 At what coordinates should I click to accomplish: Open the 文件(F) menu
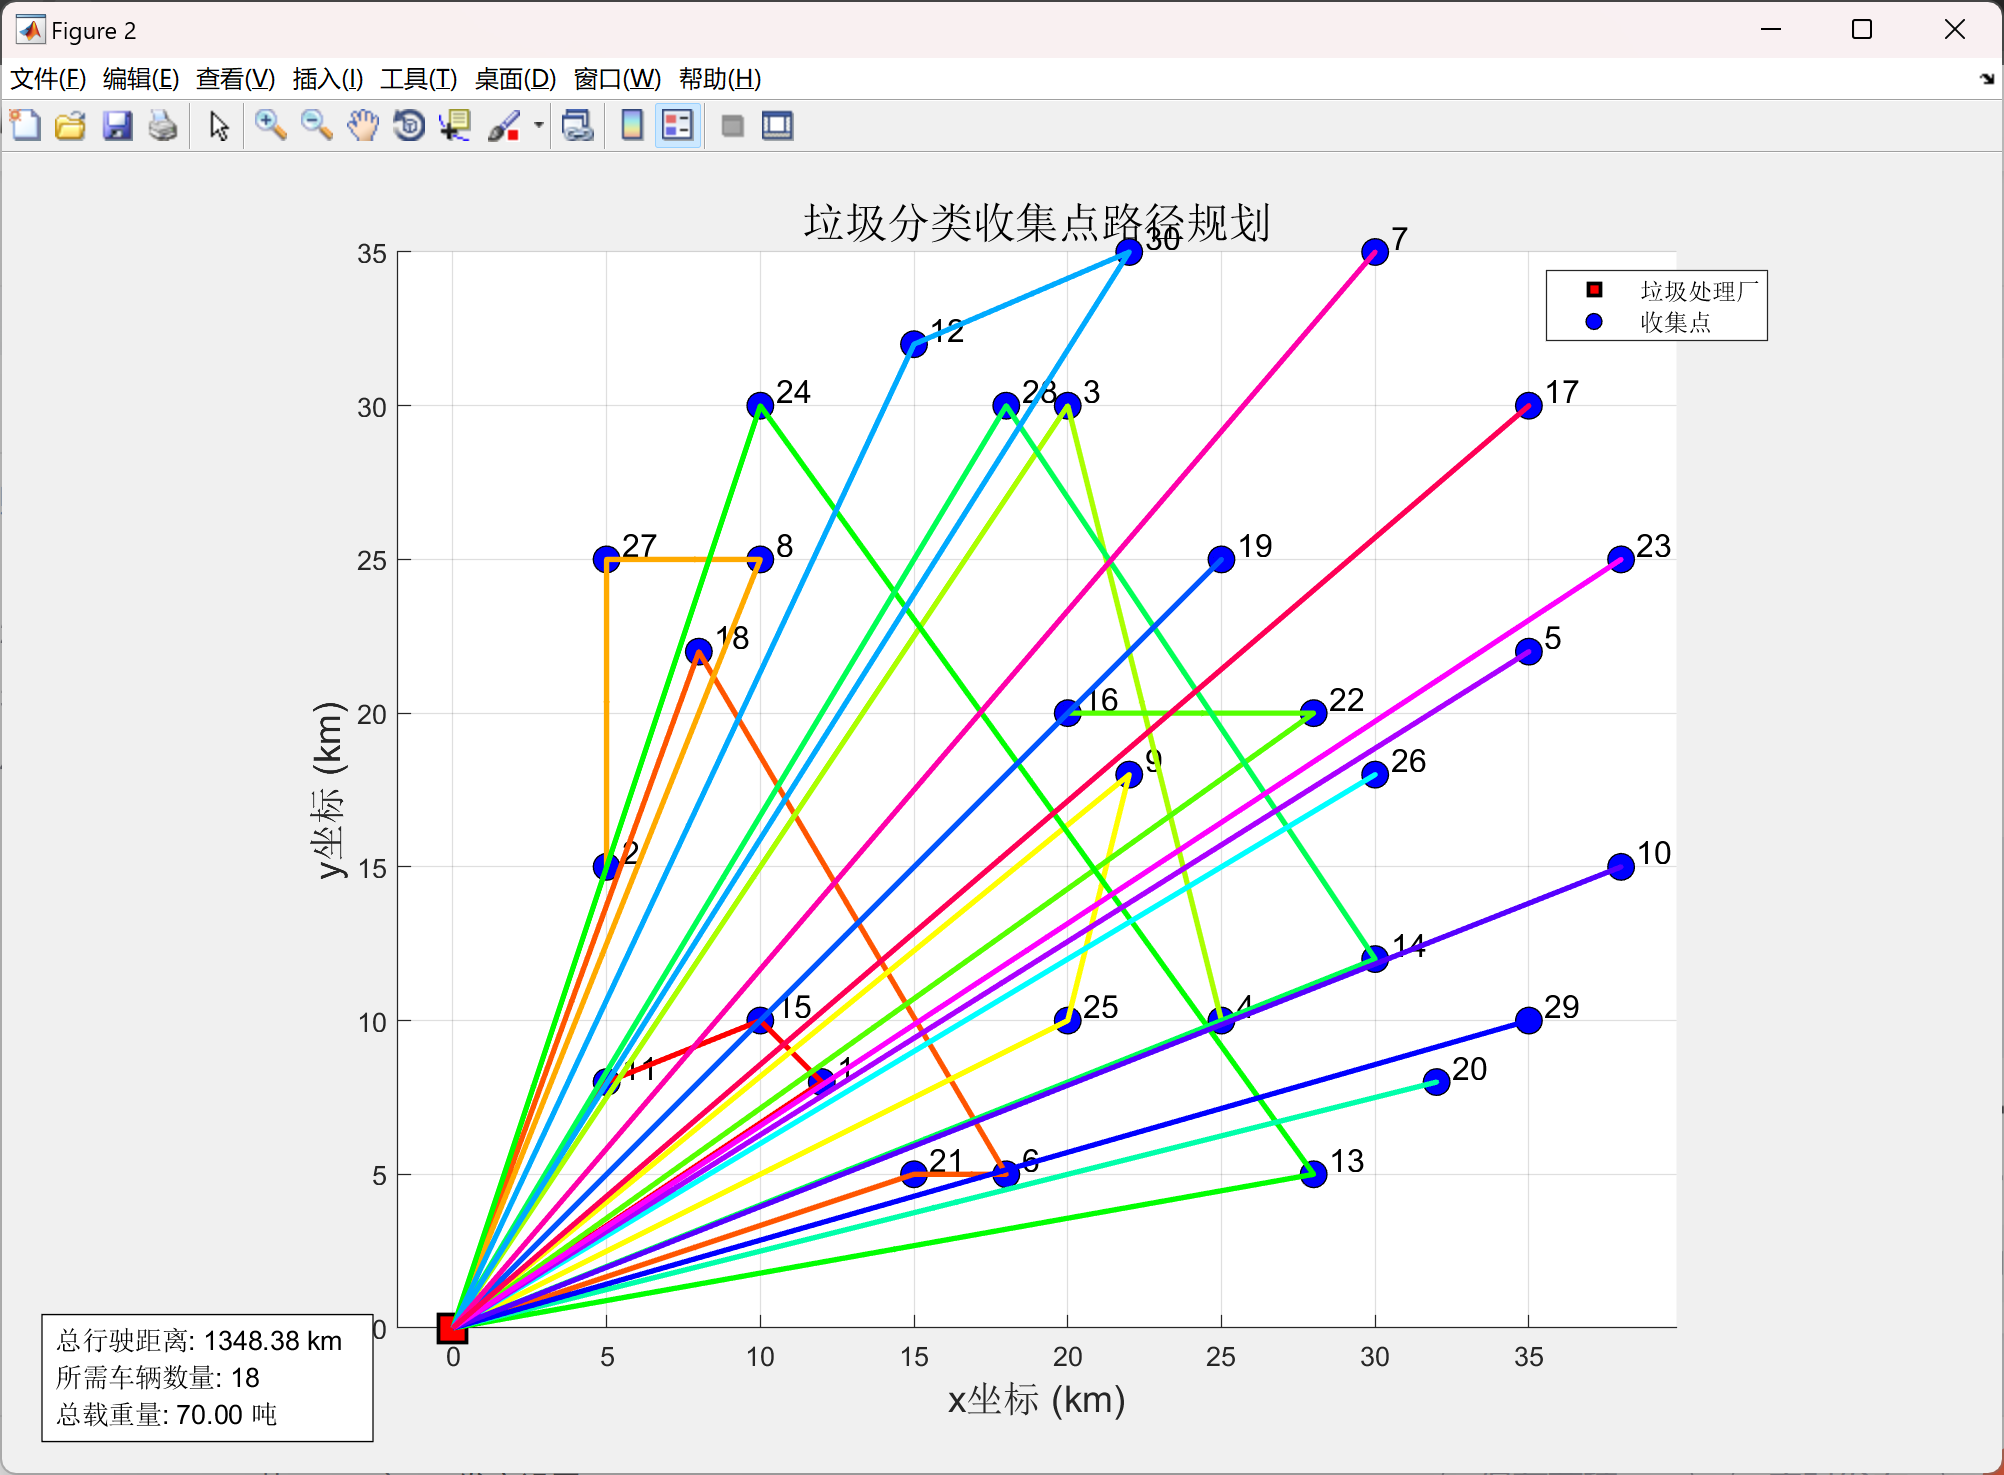pyautogui.click(x=47, y=79)
